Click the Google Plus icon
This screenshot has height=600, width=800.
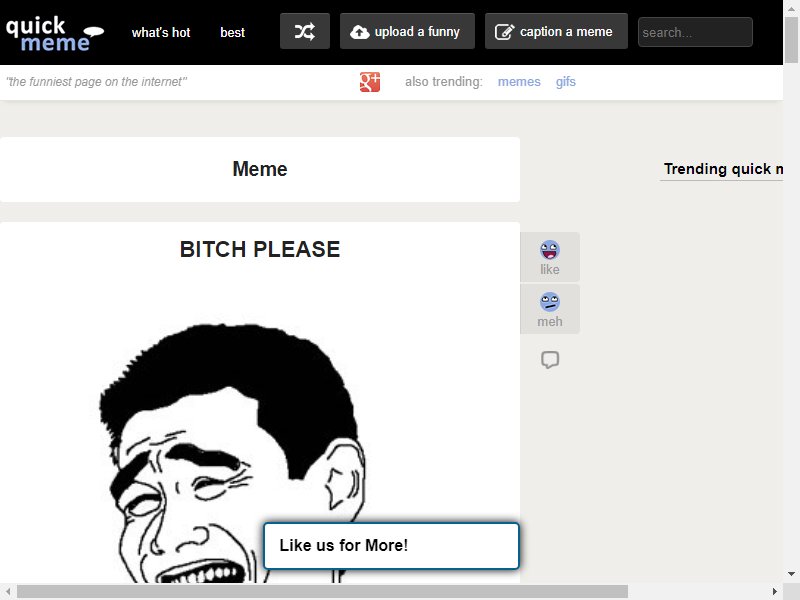[x=370, y=82]
